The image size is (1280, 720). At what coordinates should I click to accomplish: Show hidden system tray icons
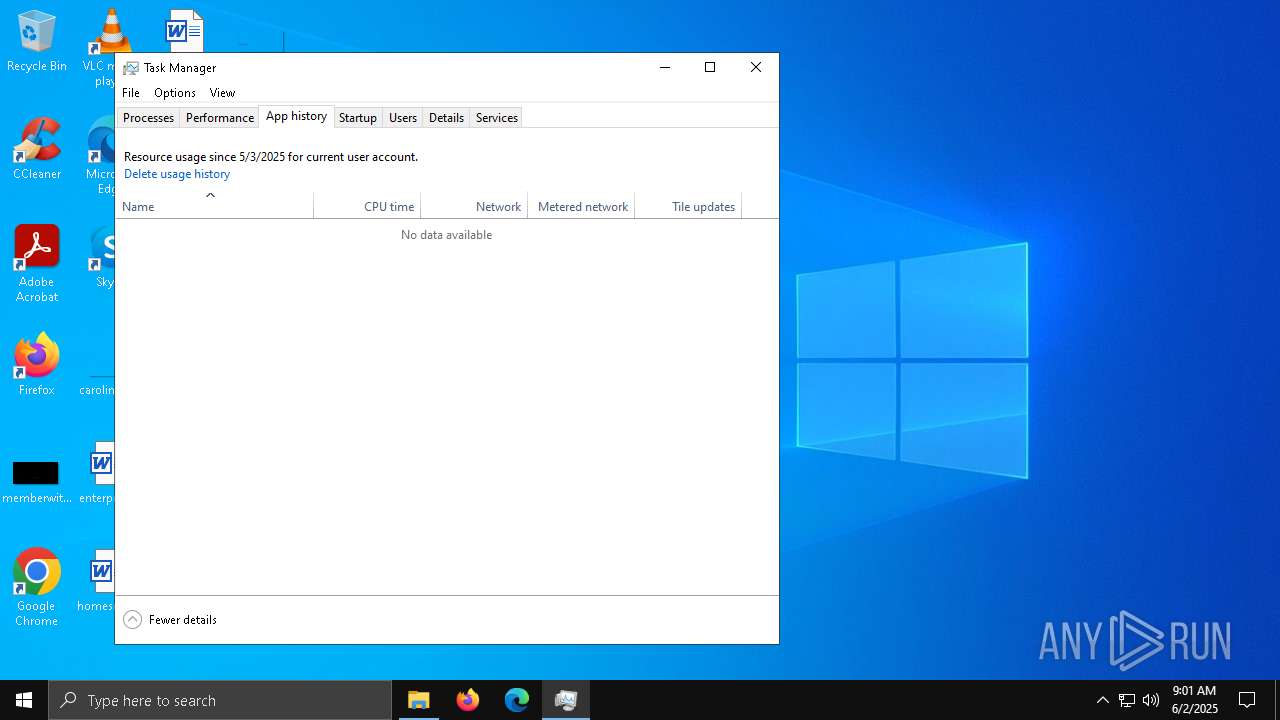1102,700
